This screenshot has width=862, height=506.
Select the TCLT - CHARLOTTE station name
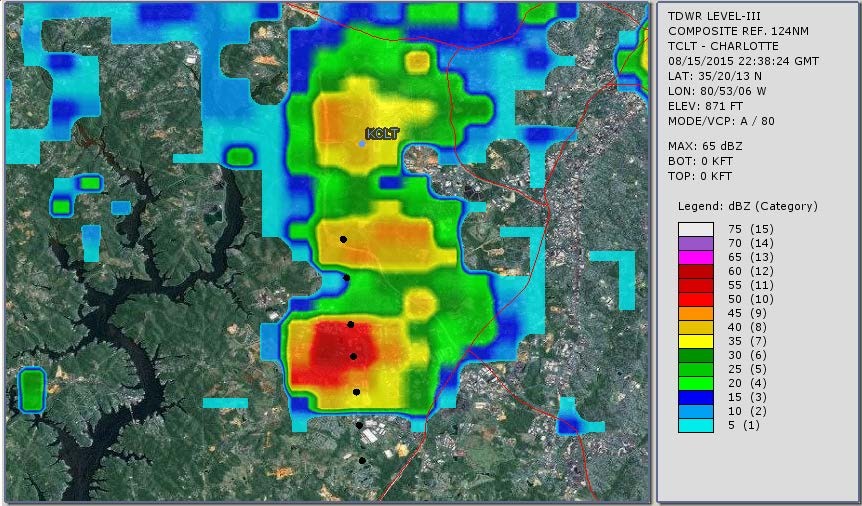click(x=722, y=46)
